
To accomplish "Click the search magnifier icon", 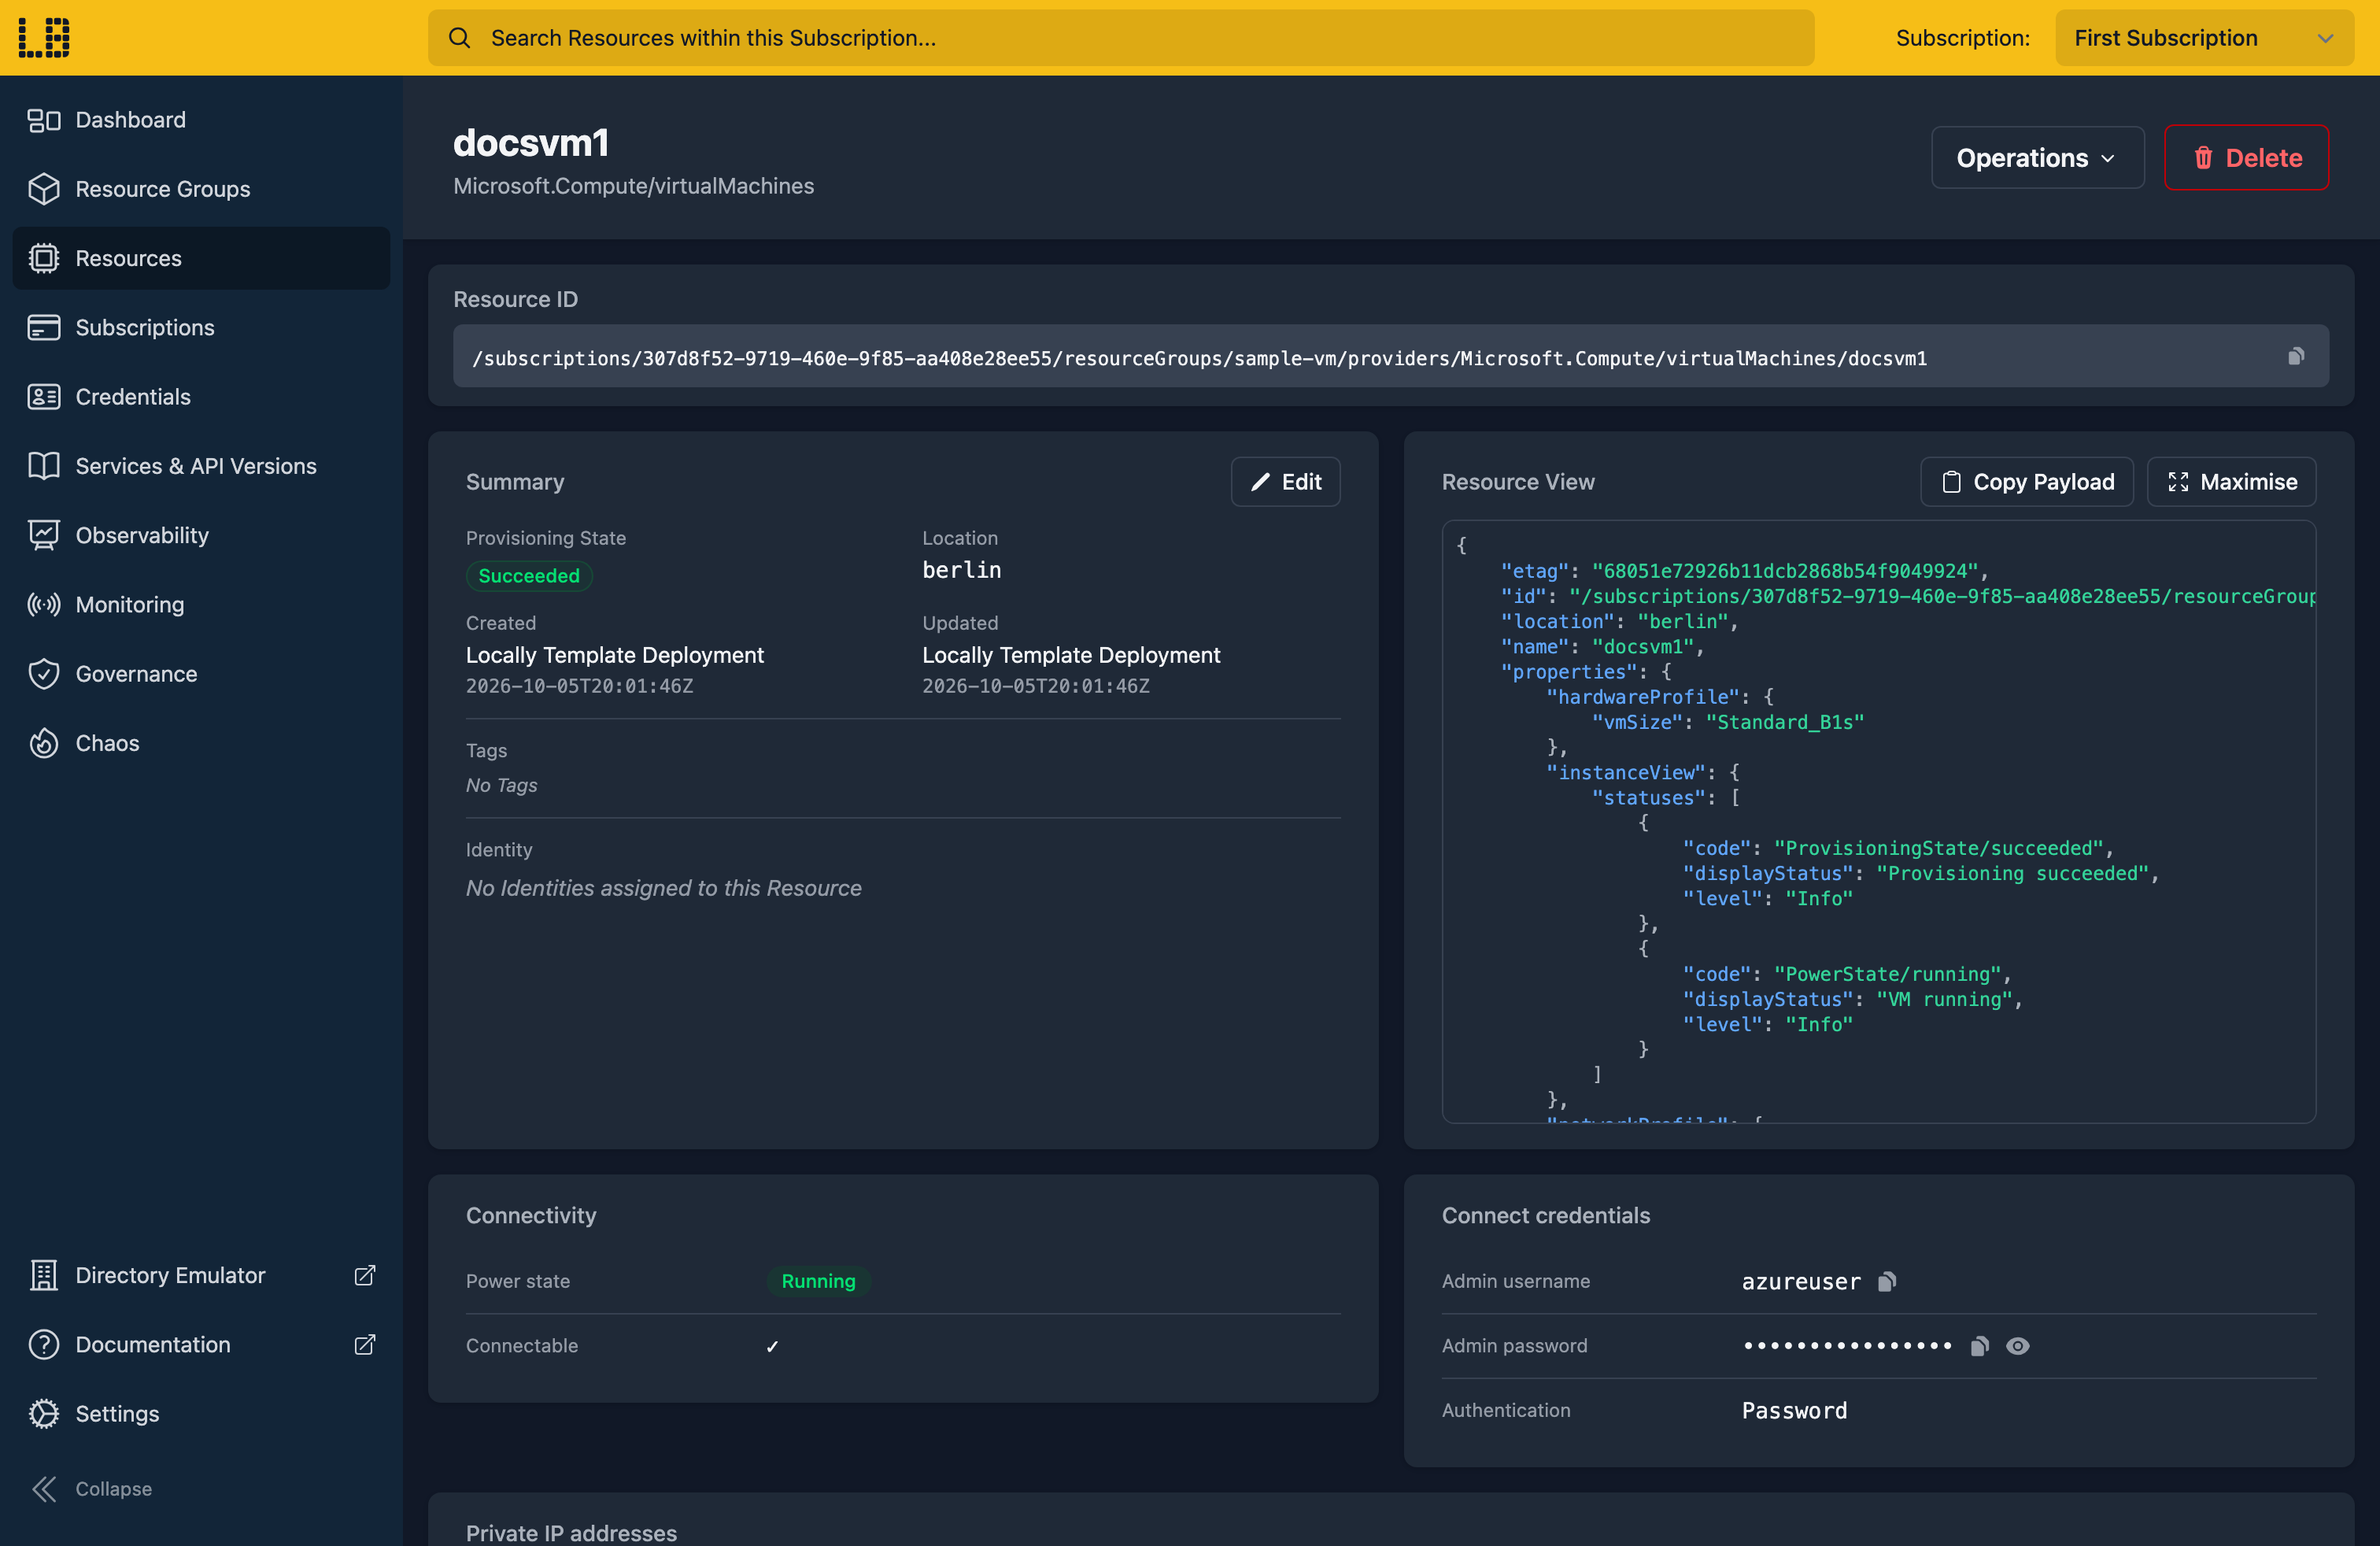I will (x=459, y=38).
